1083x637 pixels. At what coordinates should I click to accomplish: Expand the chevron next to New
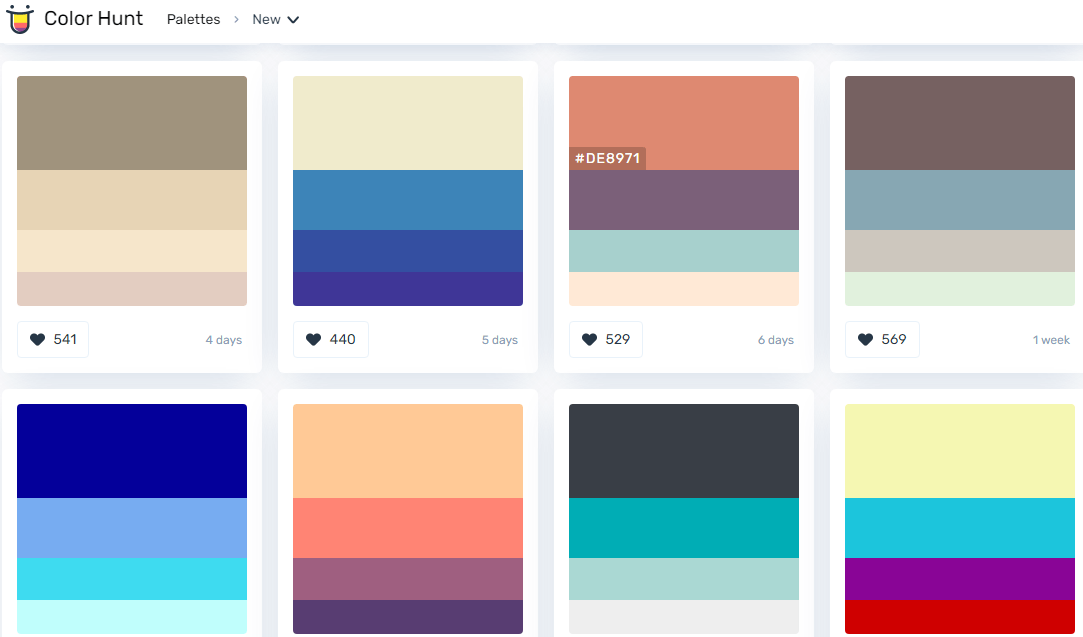293,19
